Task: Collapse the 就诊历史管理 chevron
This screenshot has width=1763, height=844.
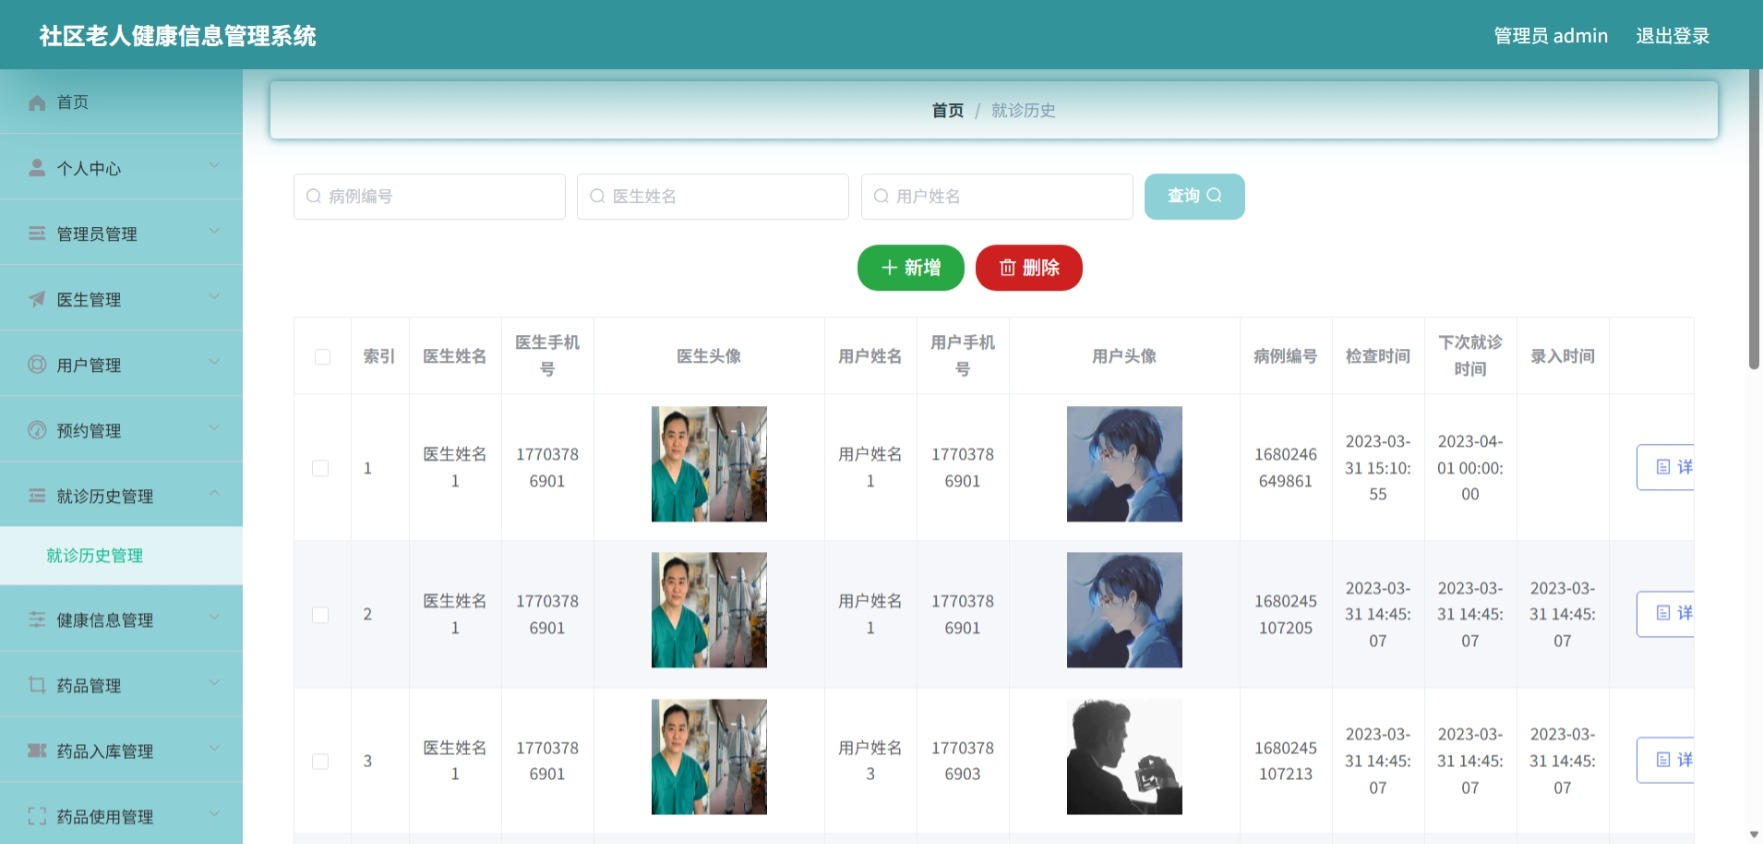Action: [x=214, y=493]
